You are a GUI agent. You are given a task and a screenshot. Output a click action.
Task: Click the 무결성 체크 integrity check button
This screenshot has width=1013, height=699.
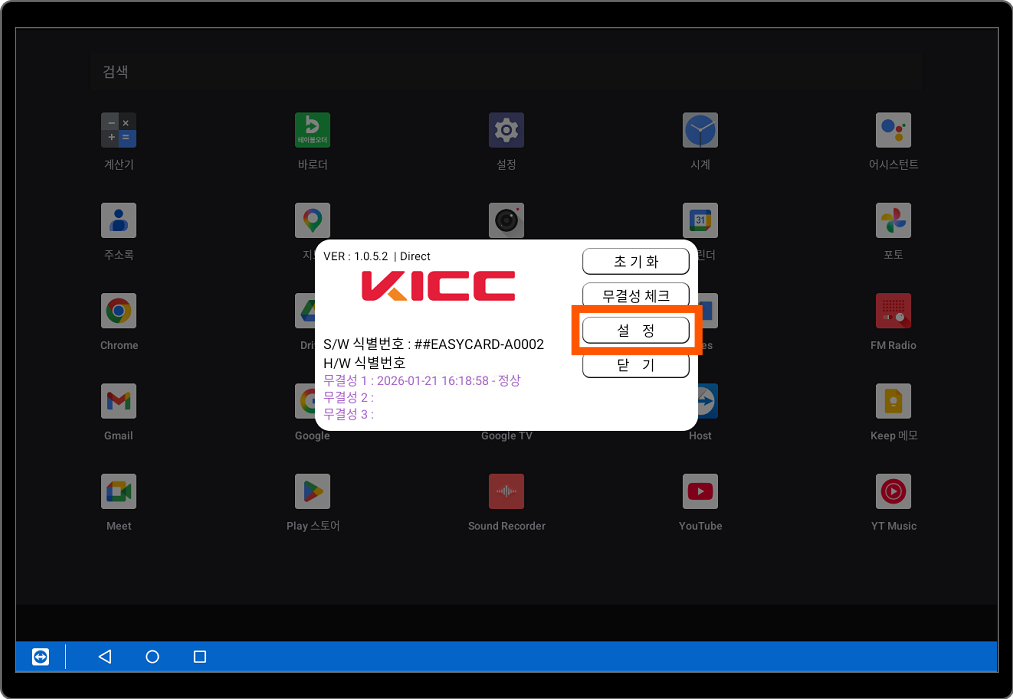pos(636,295)
